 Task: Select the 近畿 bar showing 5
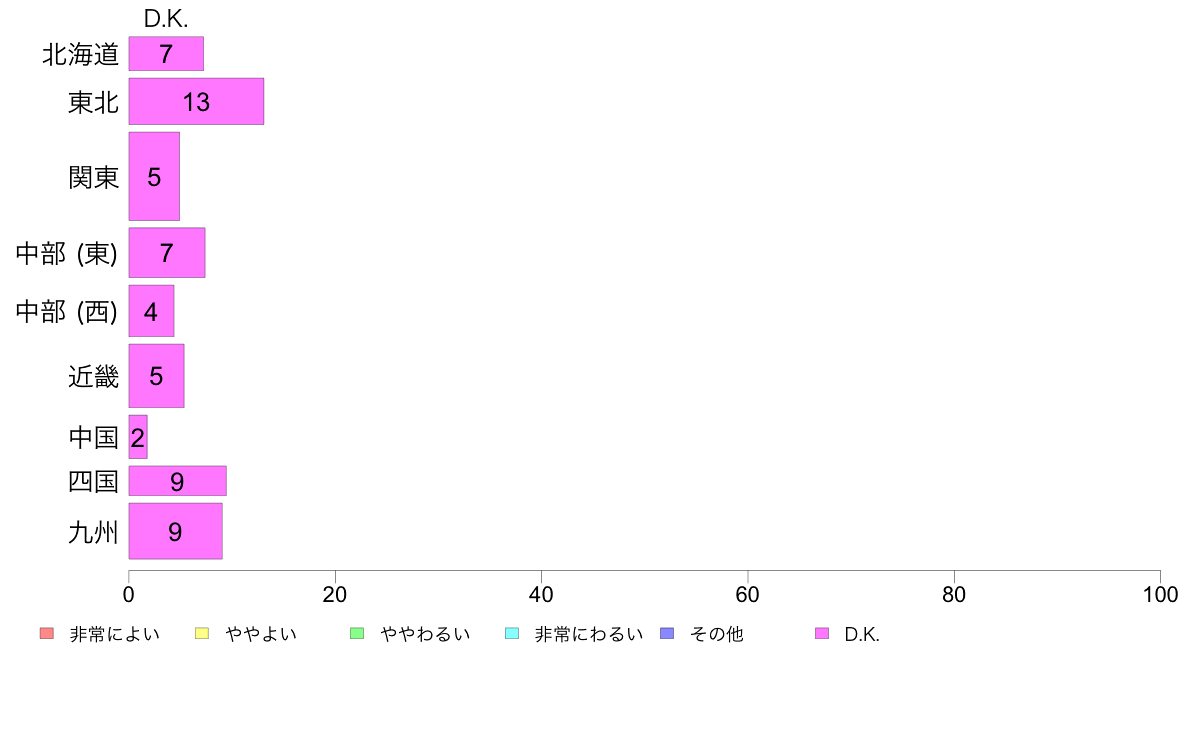(x=156, y=376)
